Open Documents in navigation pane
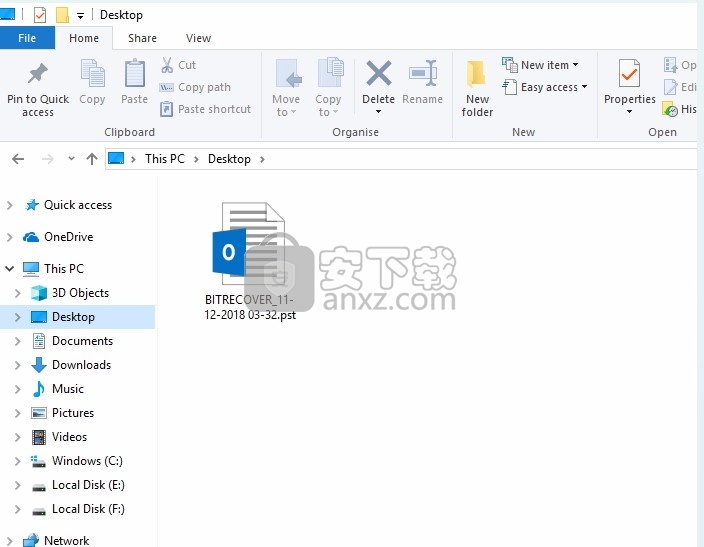Viewport: 704px width, 547px height. [82, 341]
